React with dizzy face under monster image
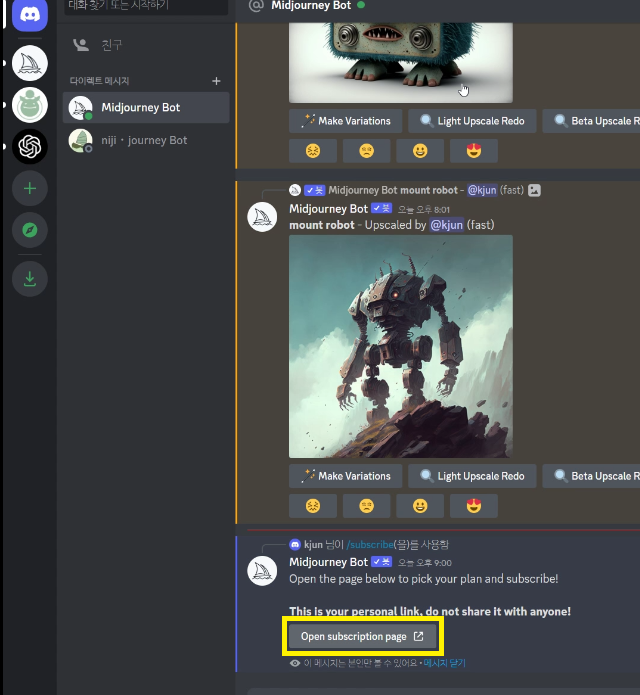This screenshot has width=640, height=695. (x=313, y=151)
